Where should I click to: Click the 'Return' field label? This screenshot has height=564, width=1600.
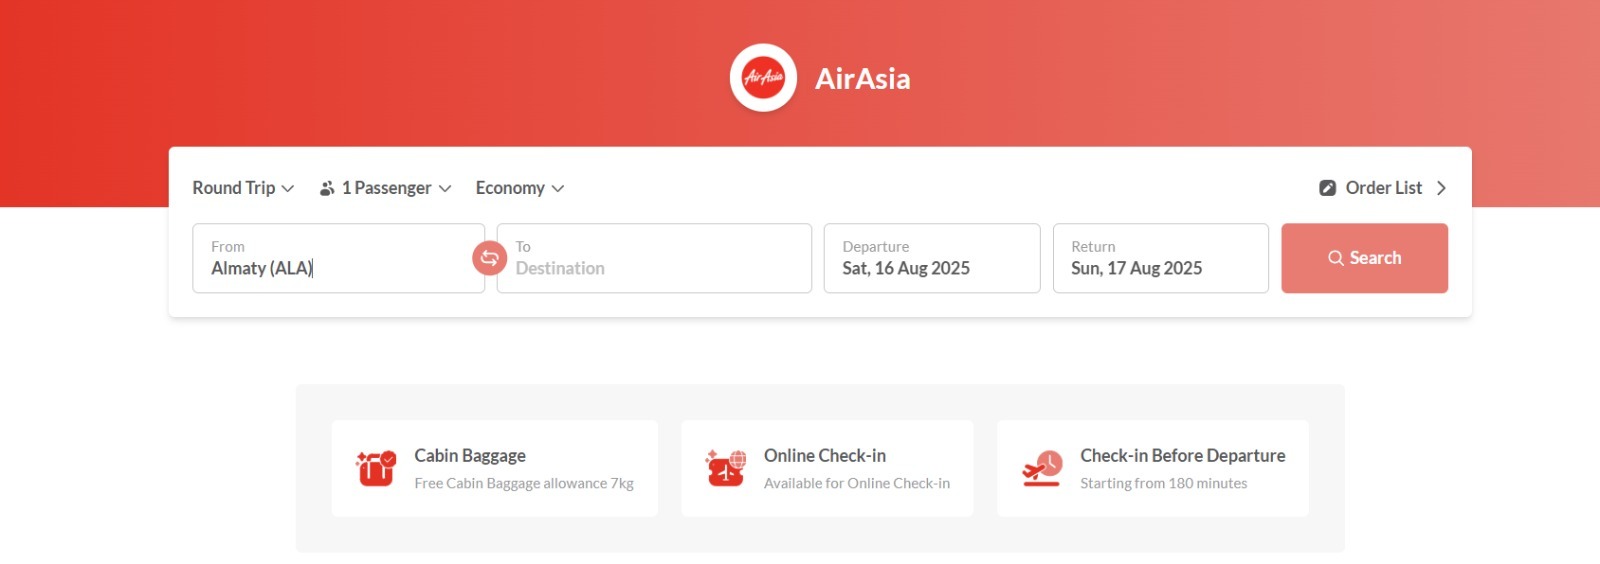click(x=1093, y=246)
